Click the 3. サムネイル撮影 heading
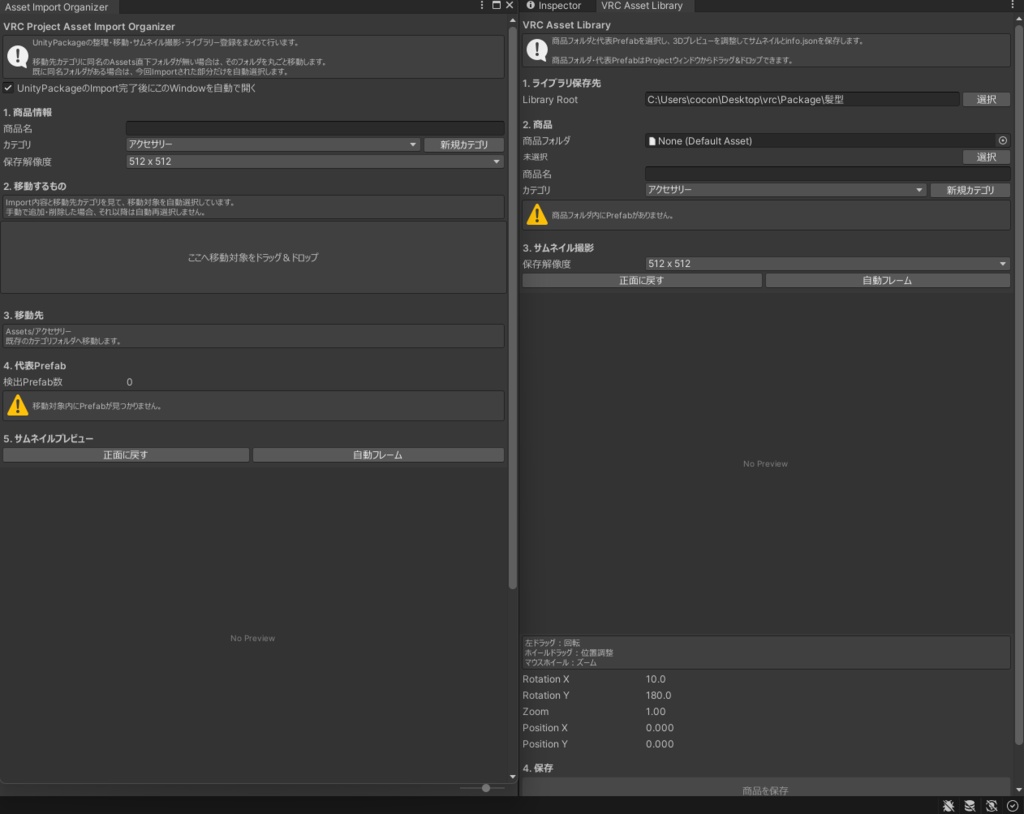This screenshot has height=814, width=1024. point(558,248)
